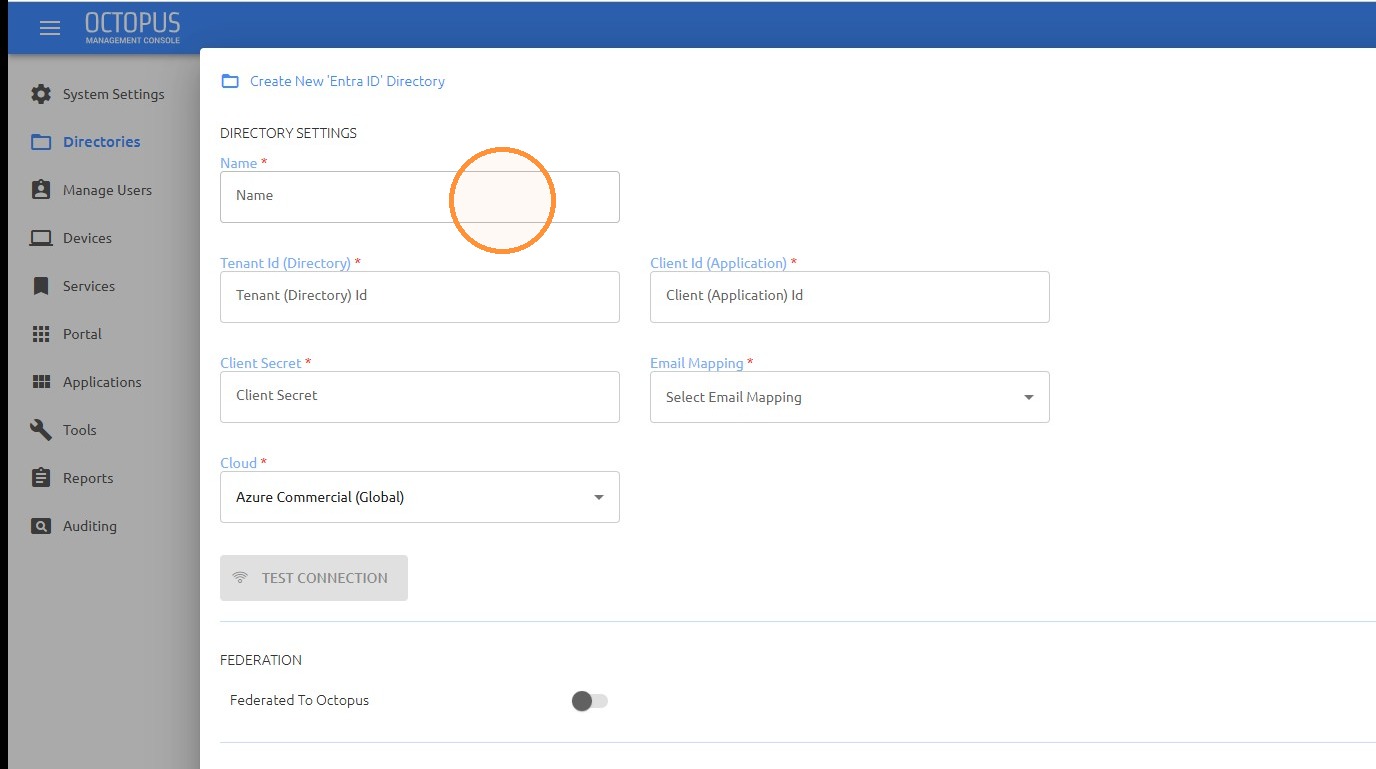The height and width of the screenshot is (769, 1376).
Task: Click the Devices laptop icon
Action: (x=41, y=238)
